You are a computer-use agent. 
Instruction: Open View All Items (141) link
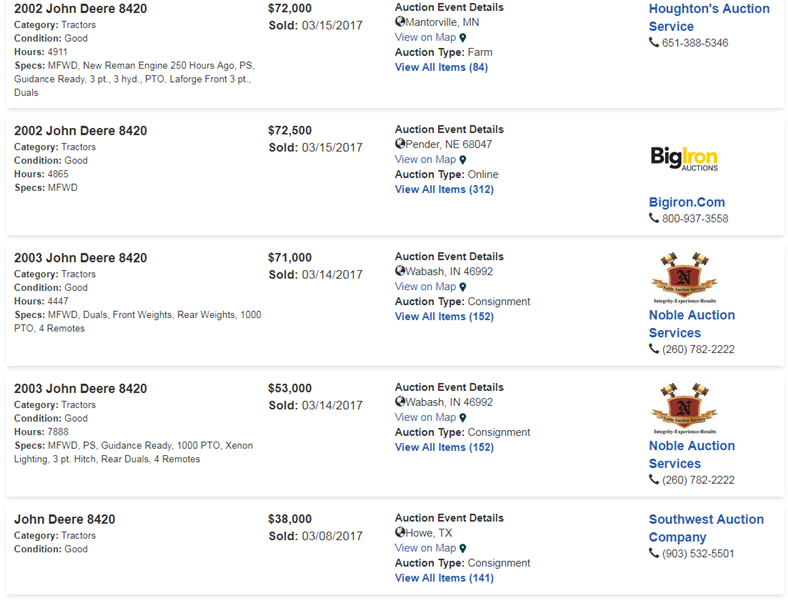click(444, 578)
